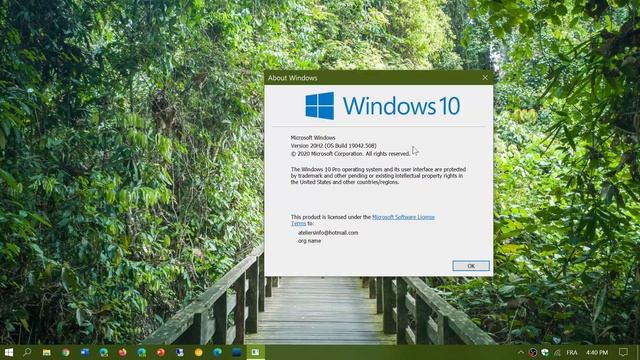This screenshot has height=360, width=640.
Task: Click the "Version 20H2 (OS Build 19042.508)" text
Action: (x=333, y=146)
